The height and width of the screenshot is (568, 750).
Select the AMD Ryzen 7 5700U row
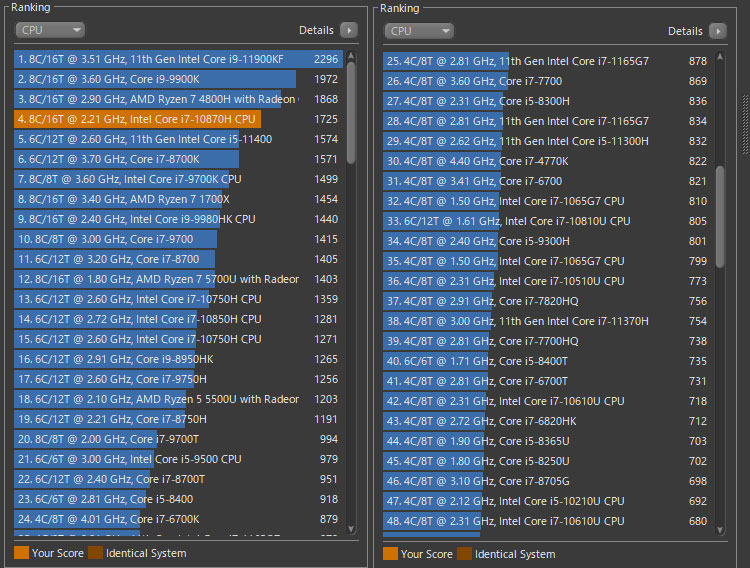pyautogui.click(x=178, y=279)
